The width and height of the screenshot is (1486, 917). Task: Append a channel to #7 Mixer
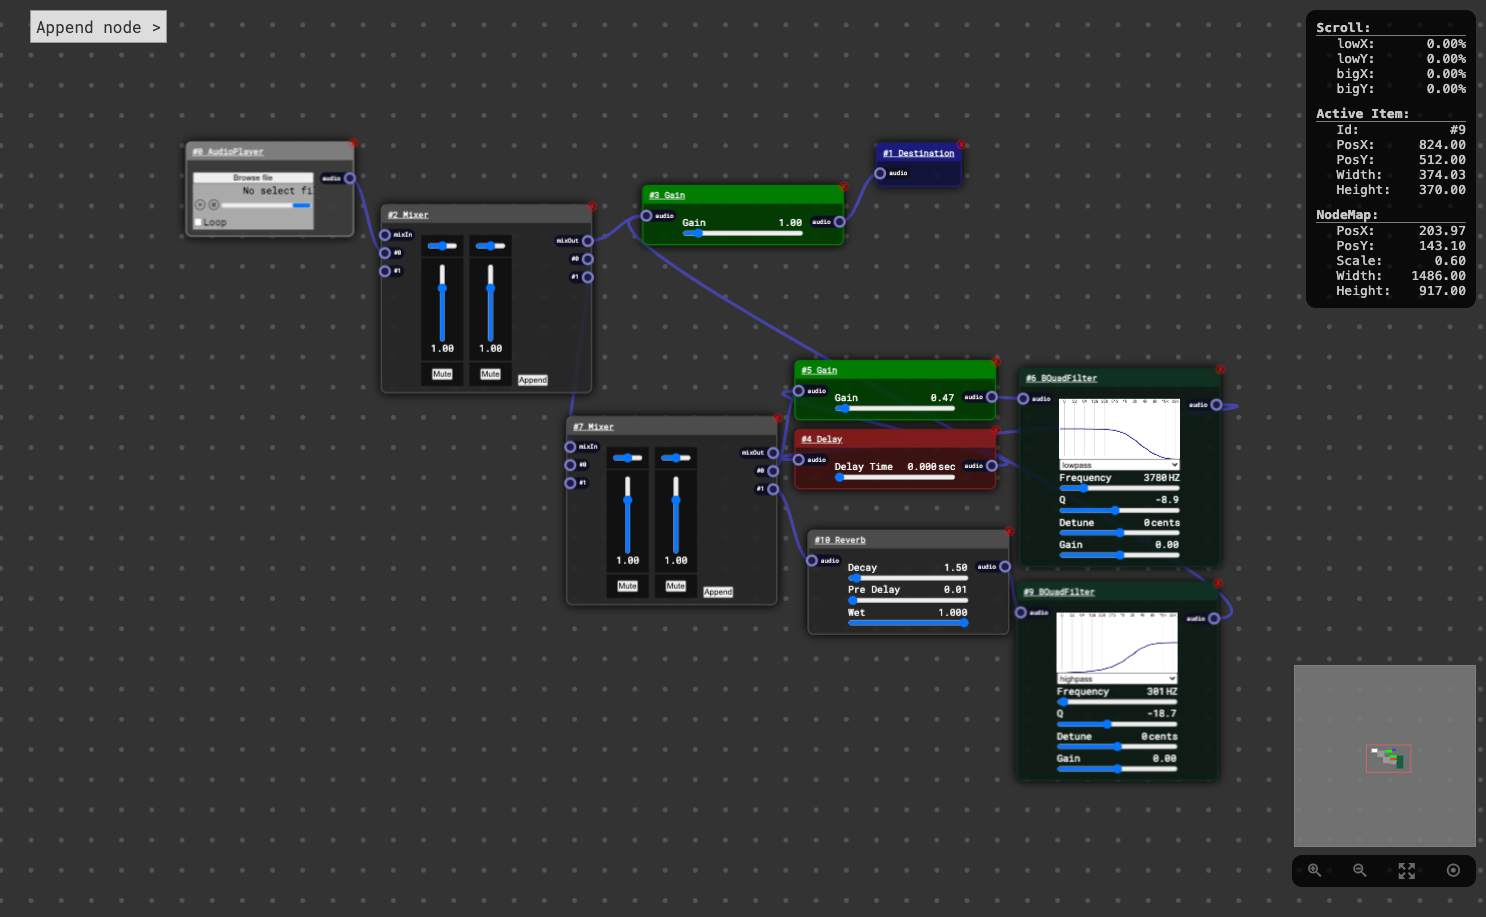[718, 592]
